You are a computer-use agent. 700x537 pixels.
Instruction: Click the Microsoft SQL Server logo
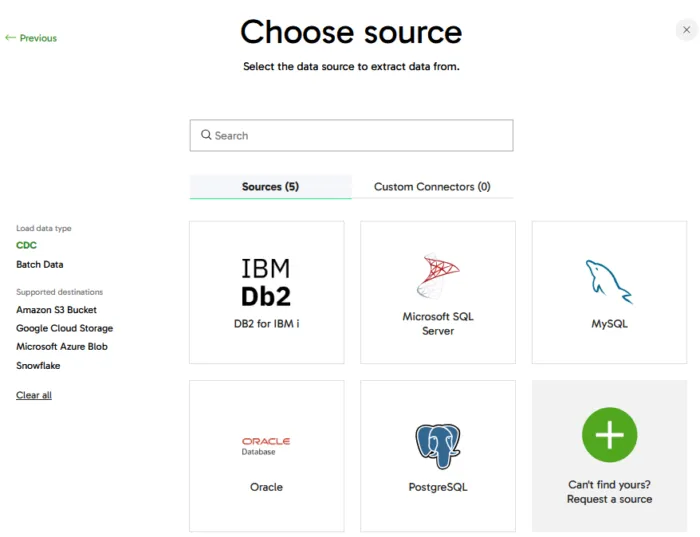coord(438,276)
